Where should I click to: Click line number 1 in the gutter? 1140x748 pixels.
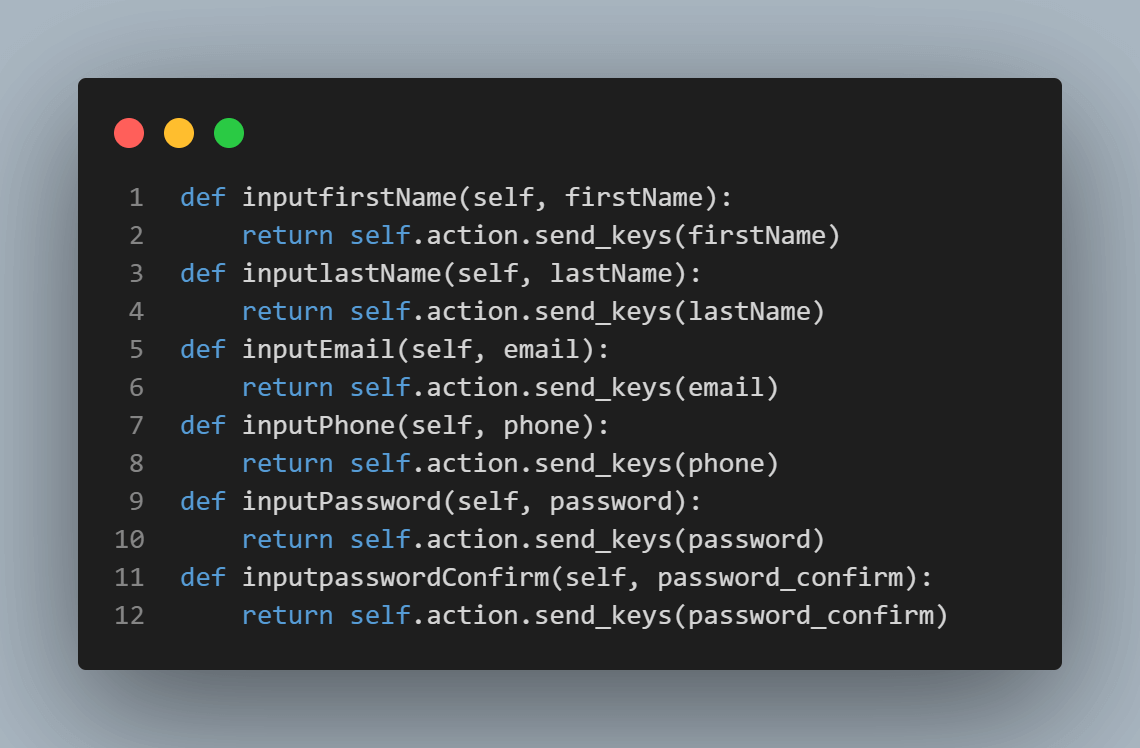(136, 198)
